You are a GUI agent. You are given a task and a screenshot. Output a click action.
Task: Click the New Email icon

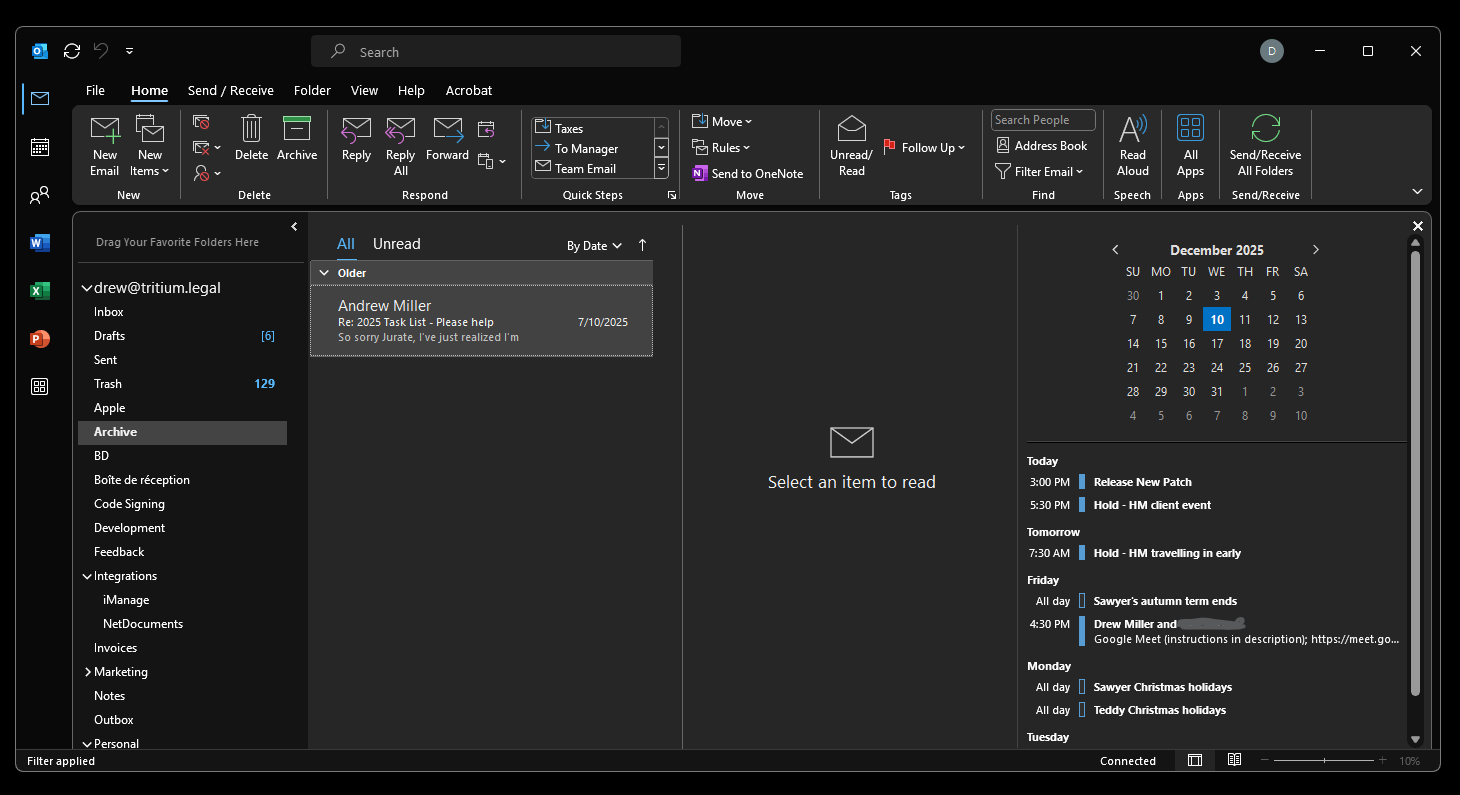click(x=105, y=130)
